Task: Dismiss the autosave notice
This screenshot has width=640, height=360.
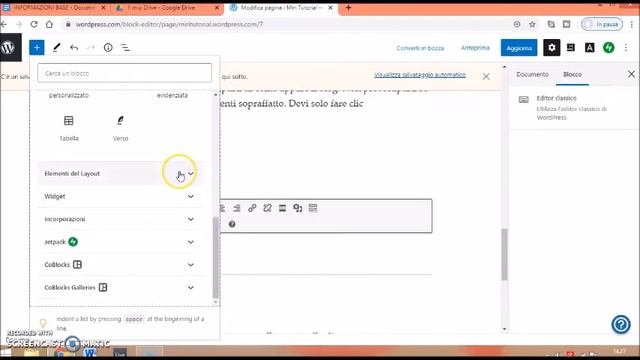Action: click(x=486, y=76)
